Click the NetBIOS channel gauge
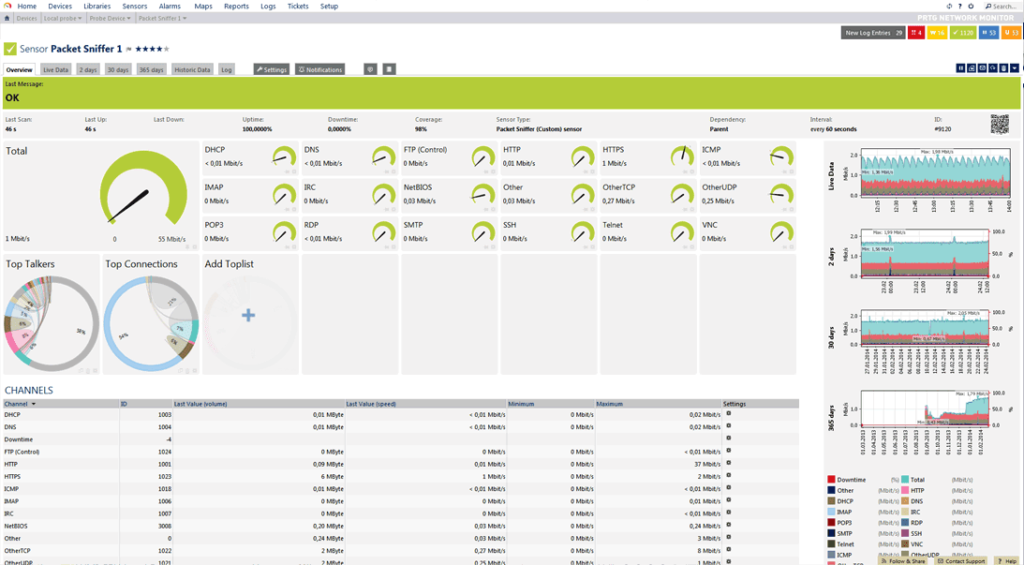The height and width of the screenshot is (565, 1024). point(483,194)
